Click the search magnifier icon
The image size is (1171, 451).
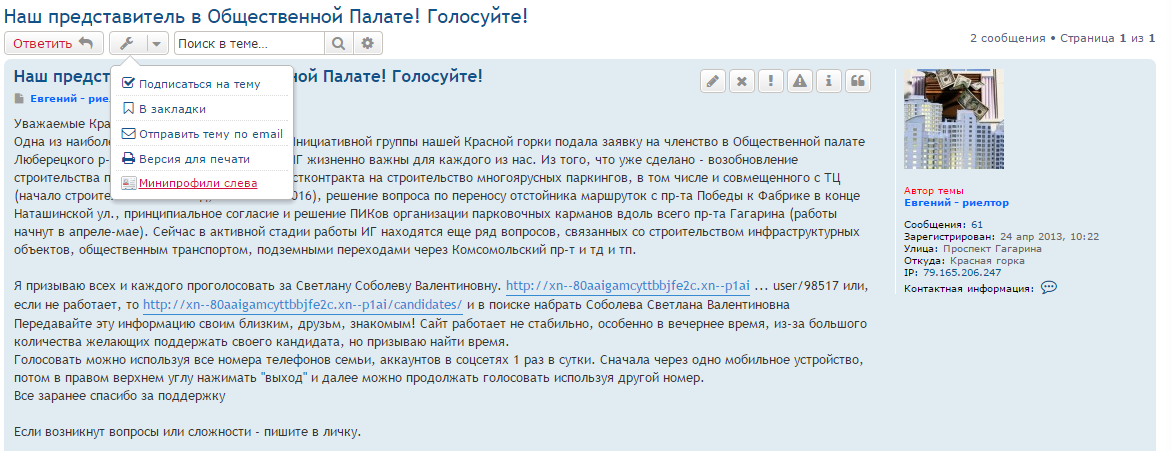[339, 43]
